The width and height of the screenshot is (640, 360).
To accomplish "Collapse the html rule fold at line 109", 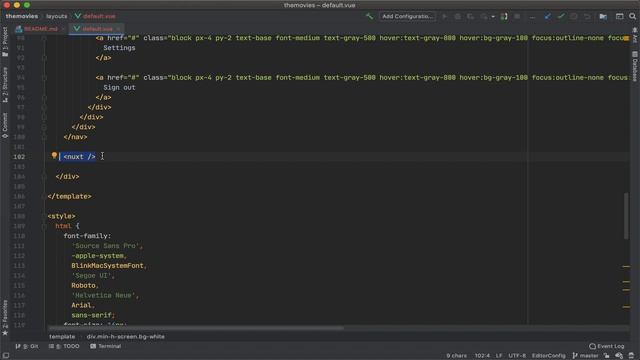I will [x=44, y=226].
